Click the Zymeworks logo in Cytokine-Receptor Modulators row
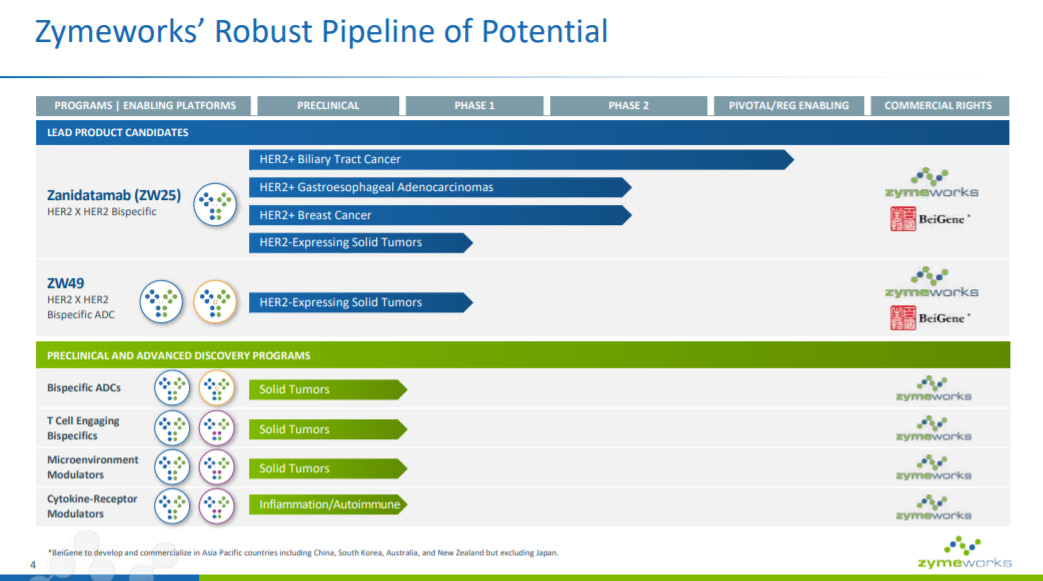The image size is (1043, 581). click(x=933, y=508)
